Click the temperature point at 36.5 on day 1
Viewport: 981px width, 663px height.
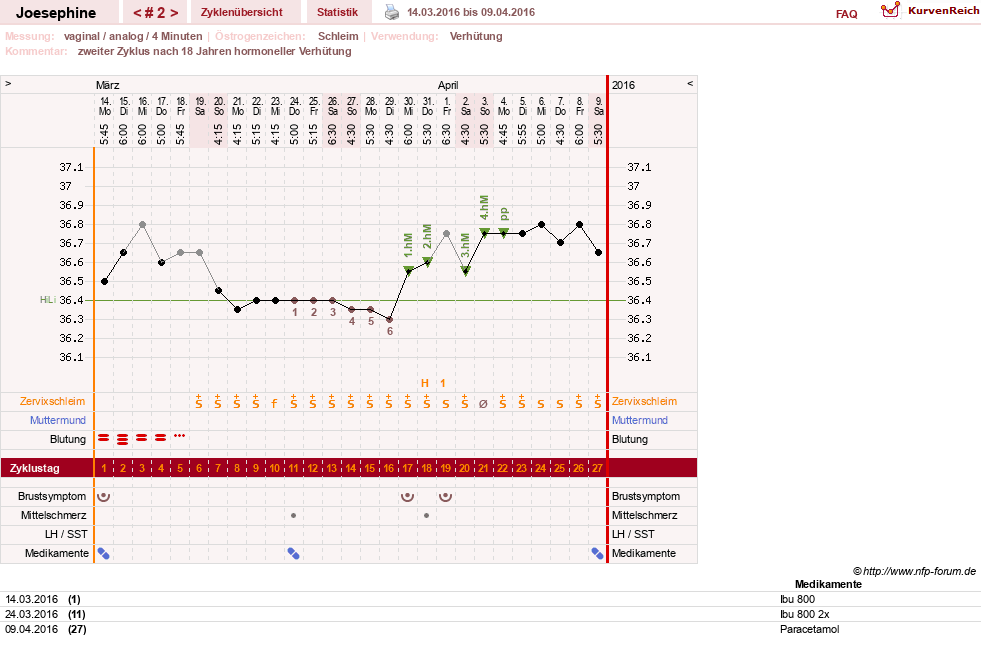(104, 281)
